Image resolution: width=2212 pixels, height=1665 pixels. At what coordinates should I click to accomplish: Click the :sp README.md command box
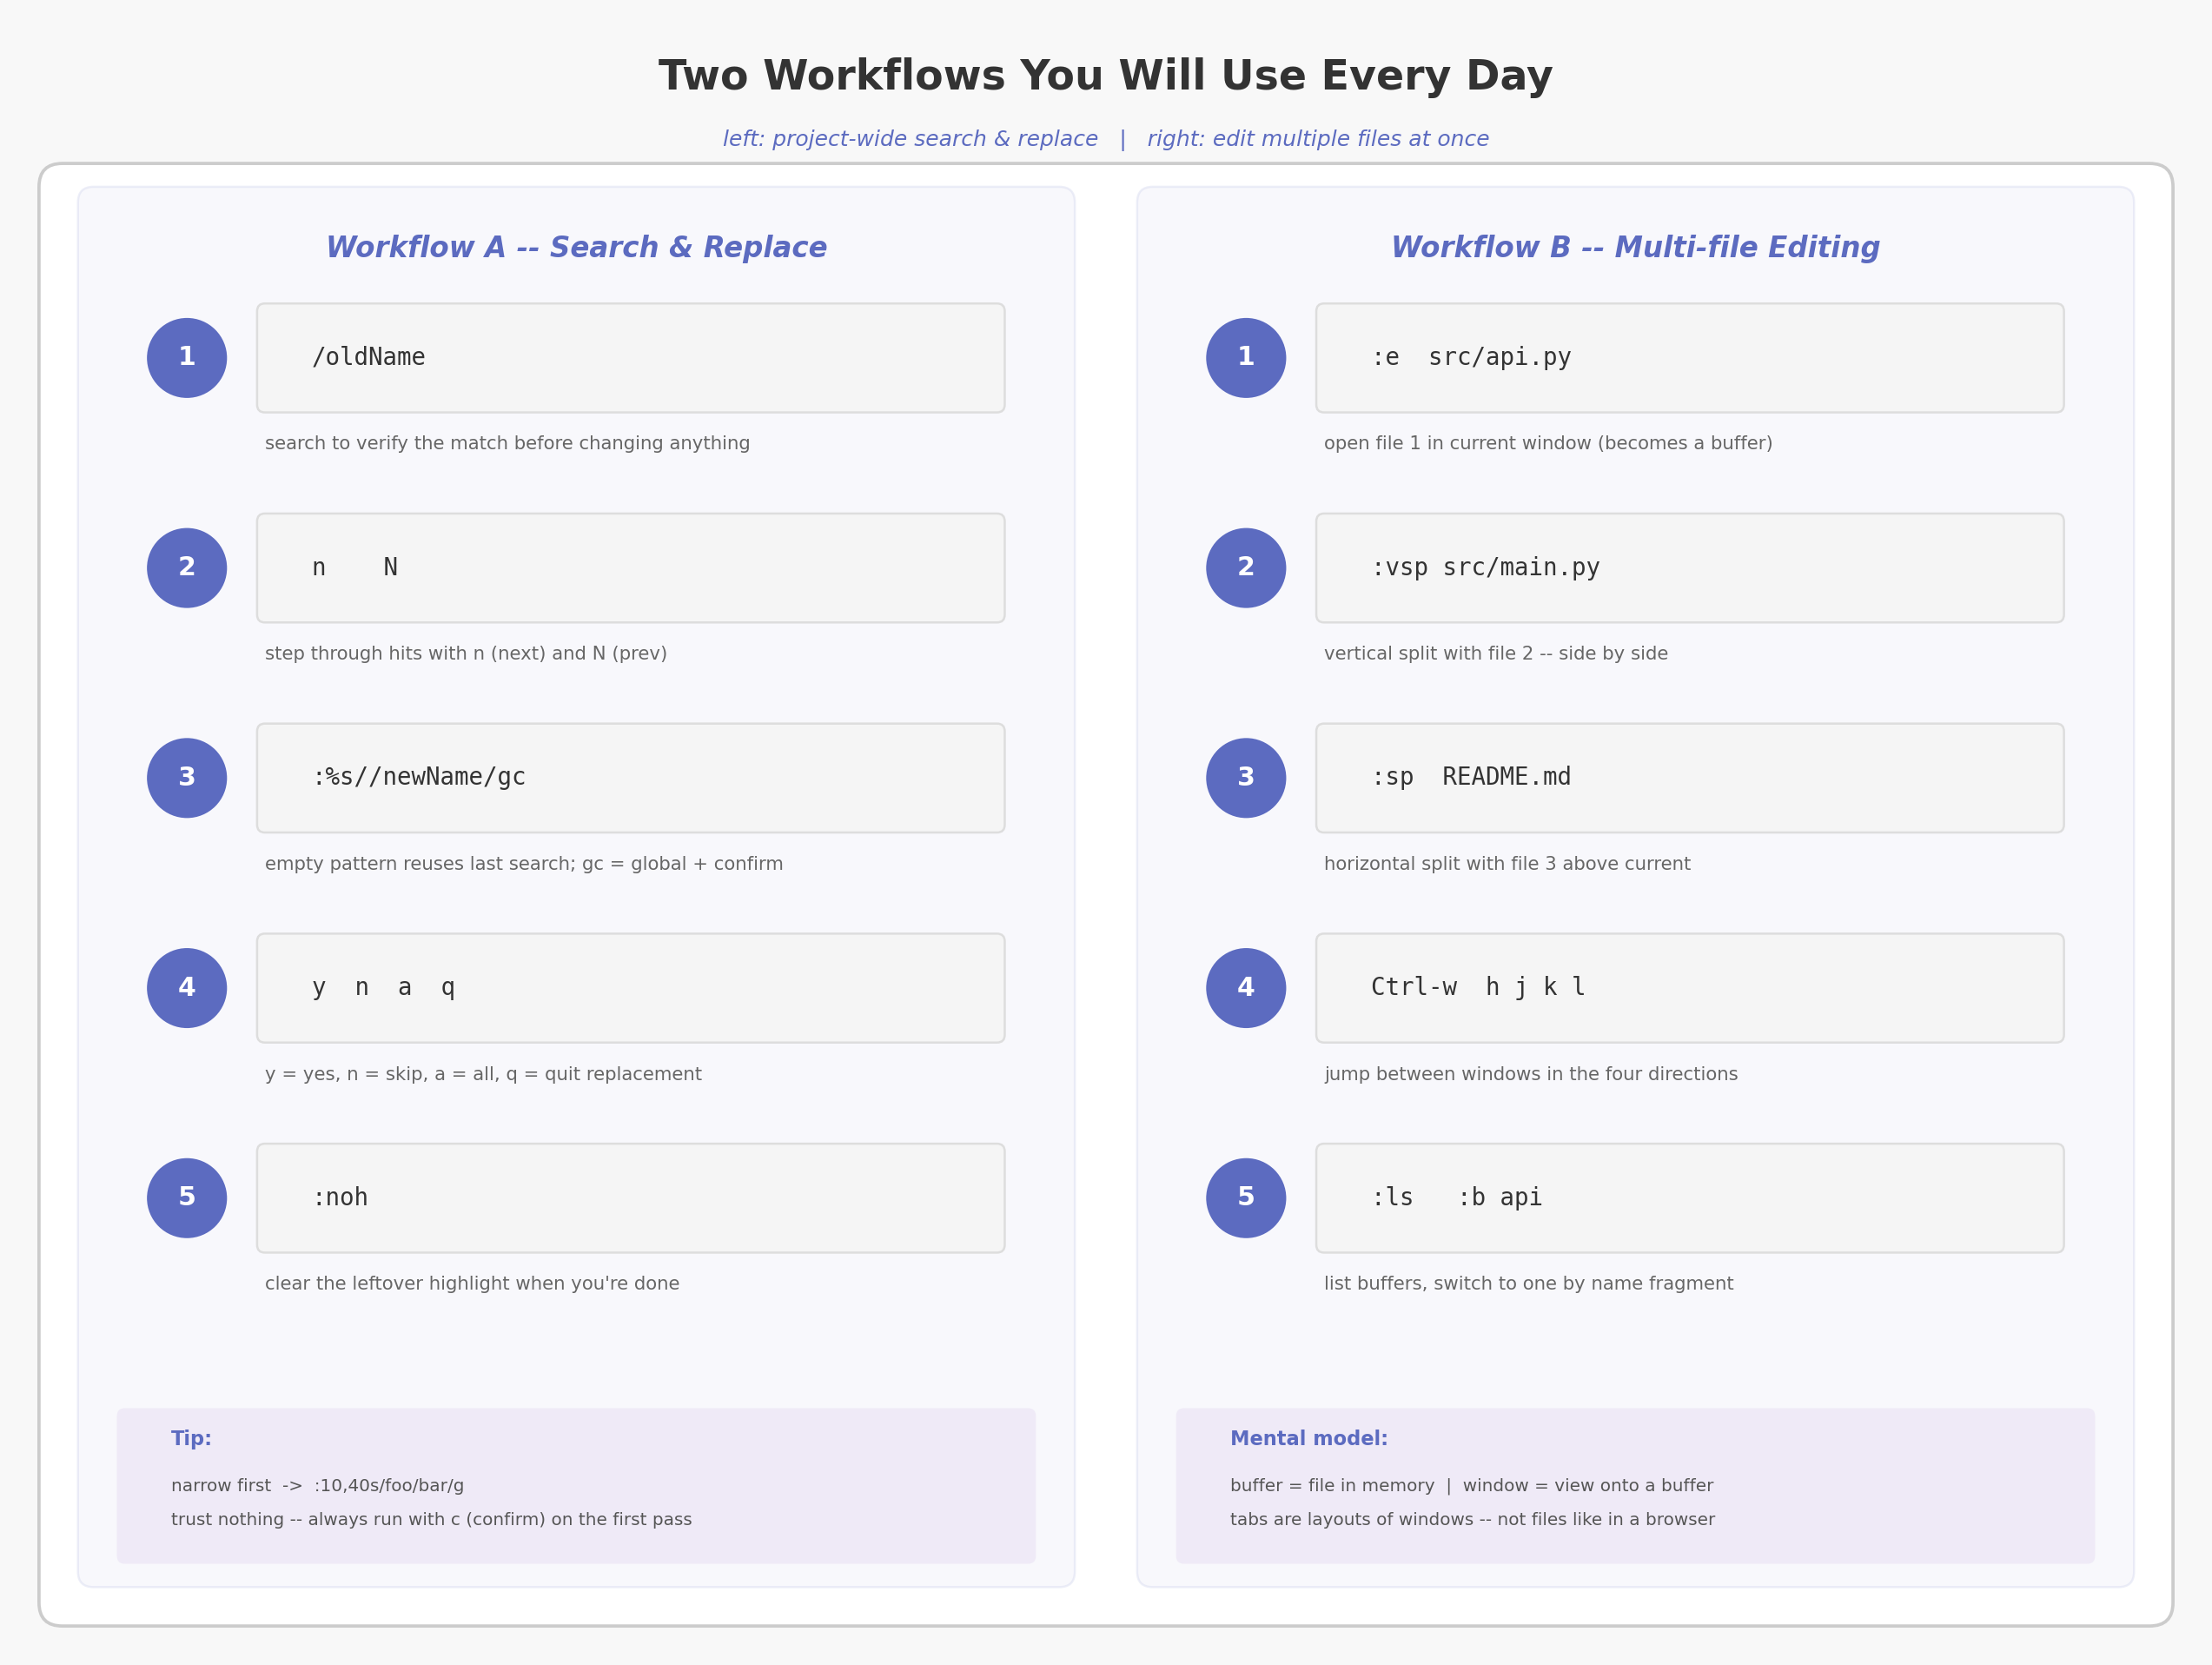(1690, 778)
